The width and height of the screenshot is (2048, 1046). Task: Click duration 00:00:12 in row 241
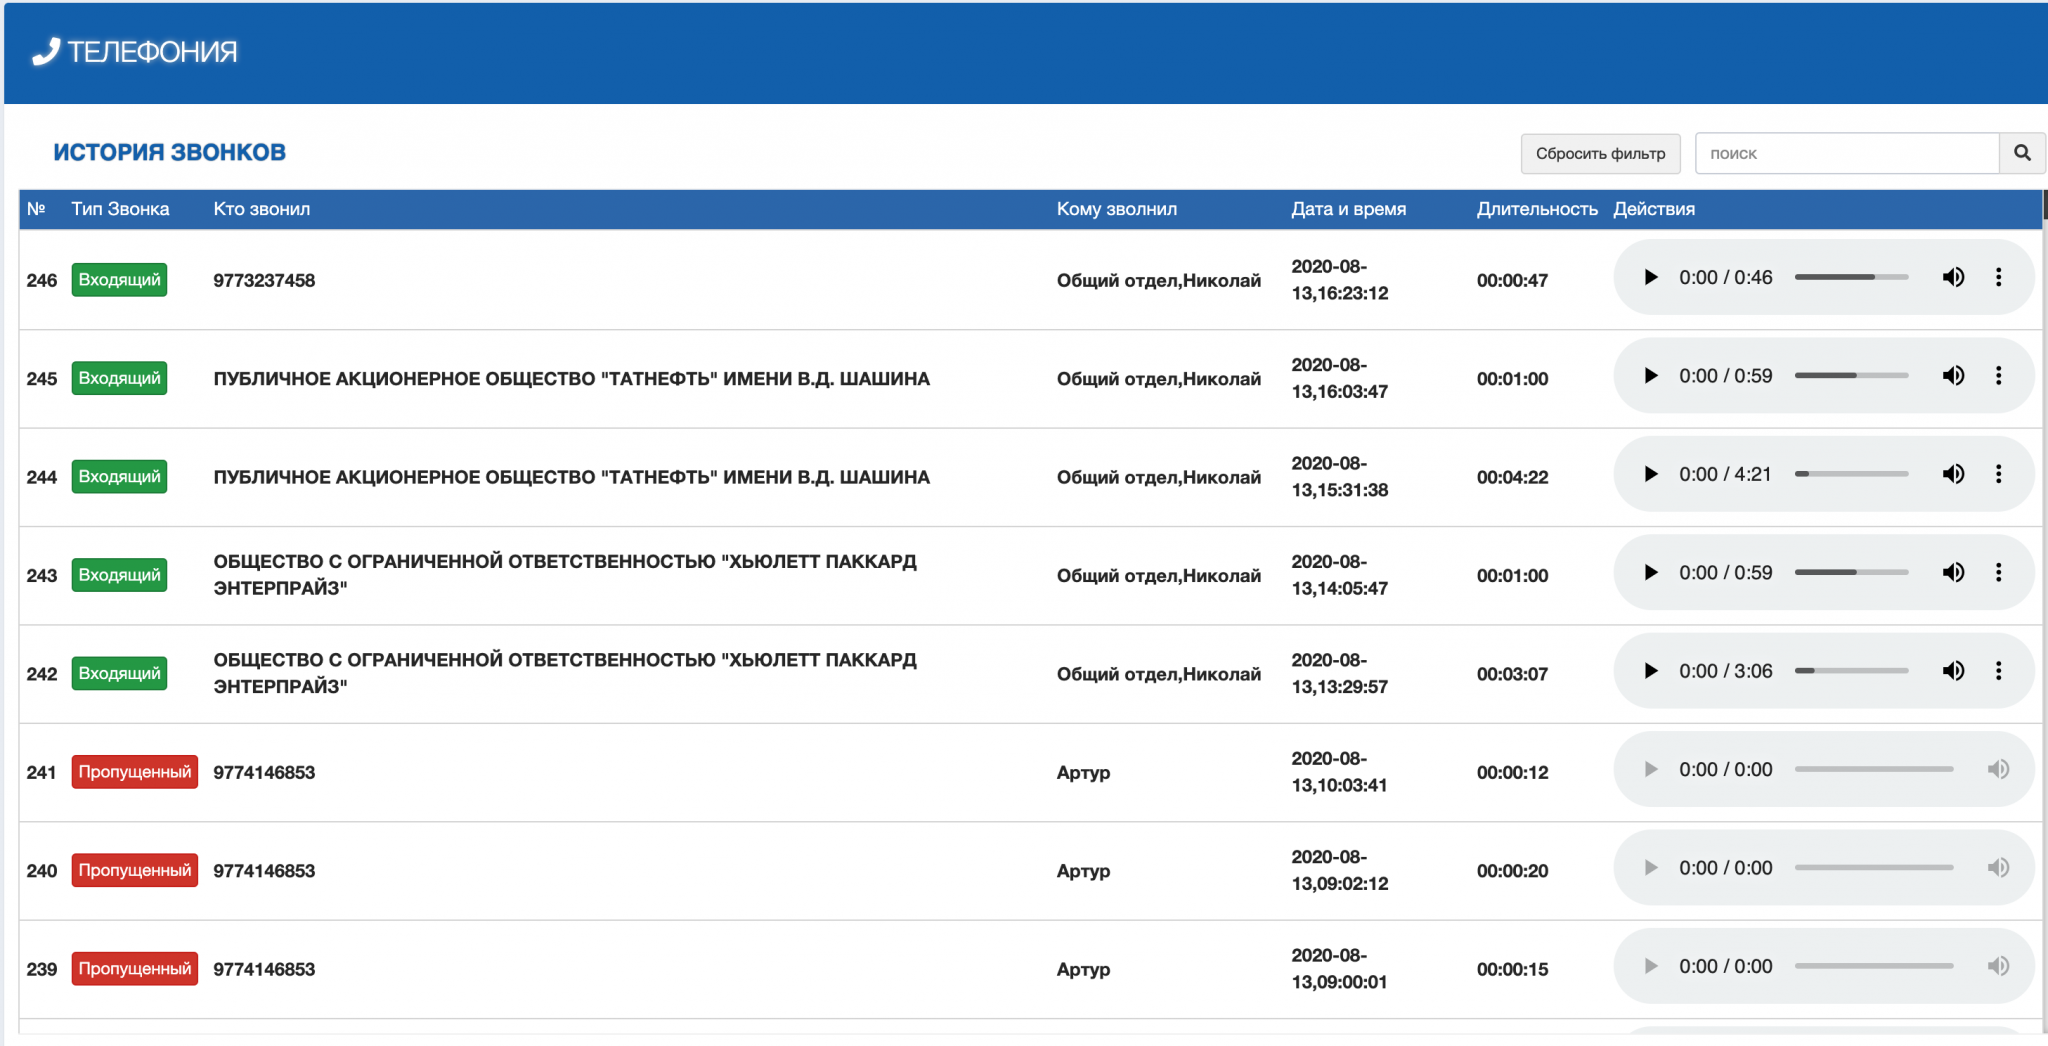pyautogui.click(x=1512, y=772)
